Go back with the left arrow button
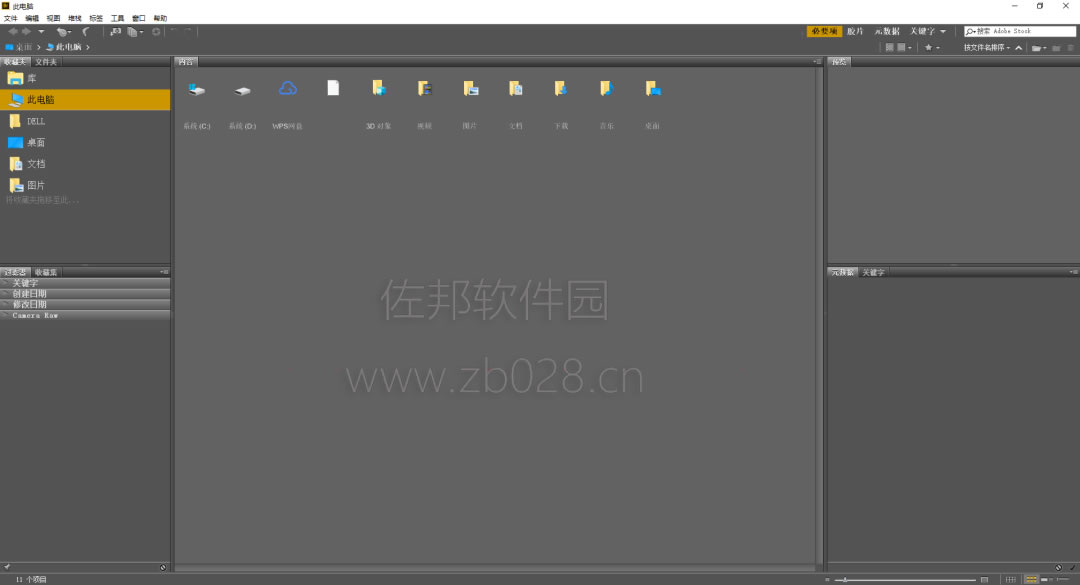 tap(12, 32)
